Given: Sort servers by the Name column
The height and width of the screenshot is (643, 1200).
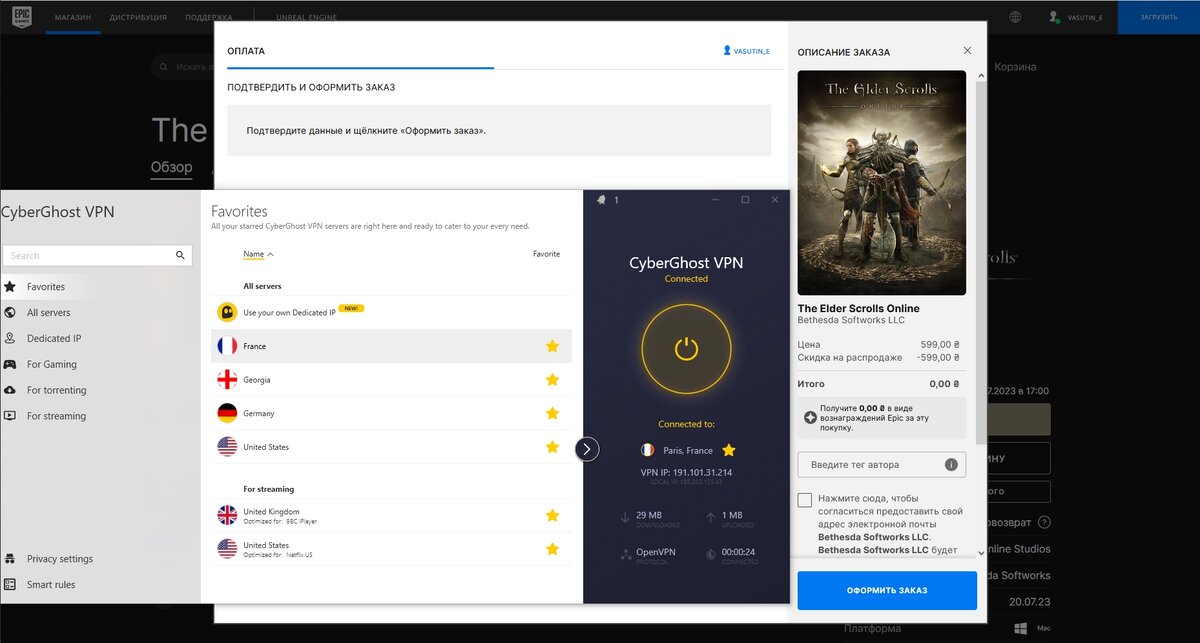Looking at the screenshot, I should point(258,254).
